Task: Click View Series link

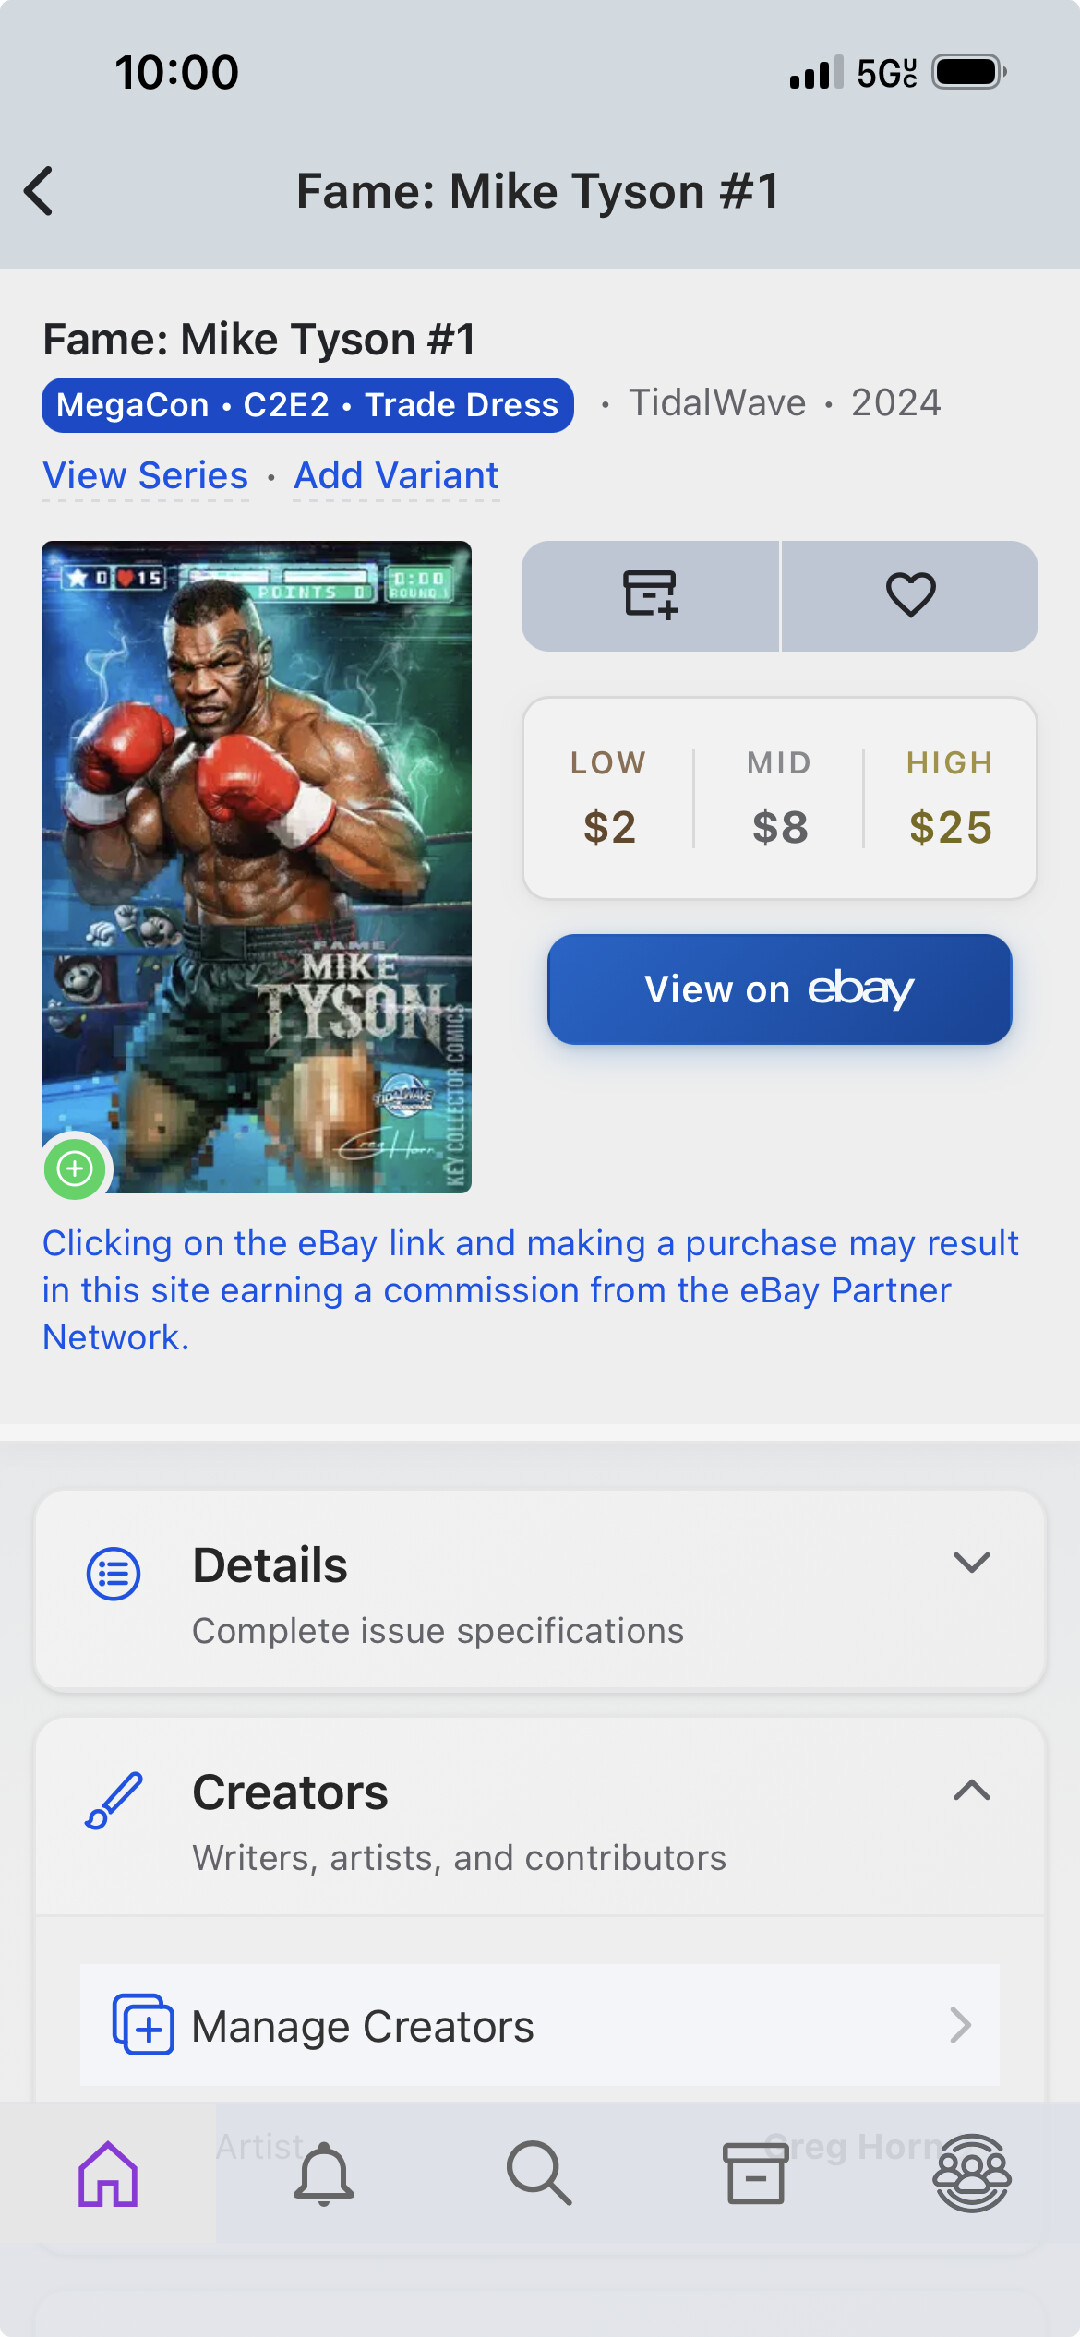Action: (145, 476)
